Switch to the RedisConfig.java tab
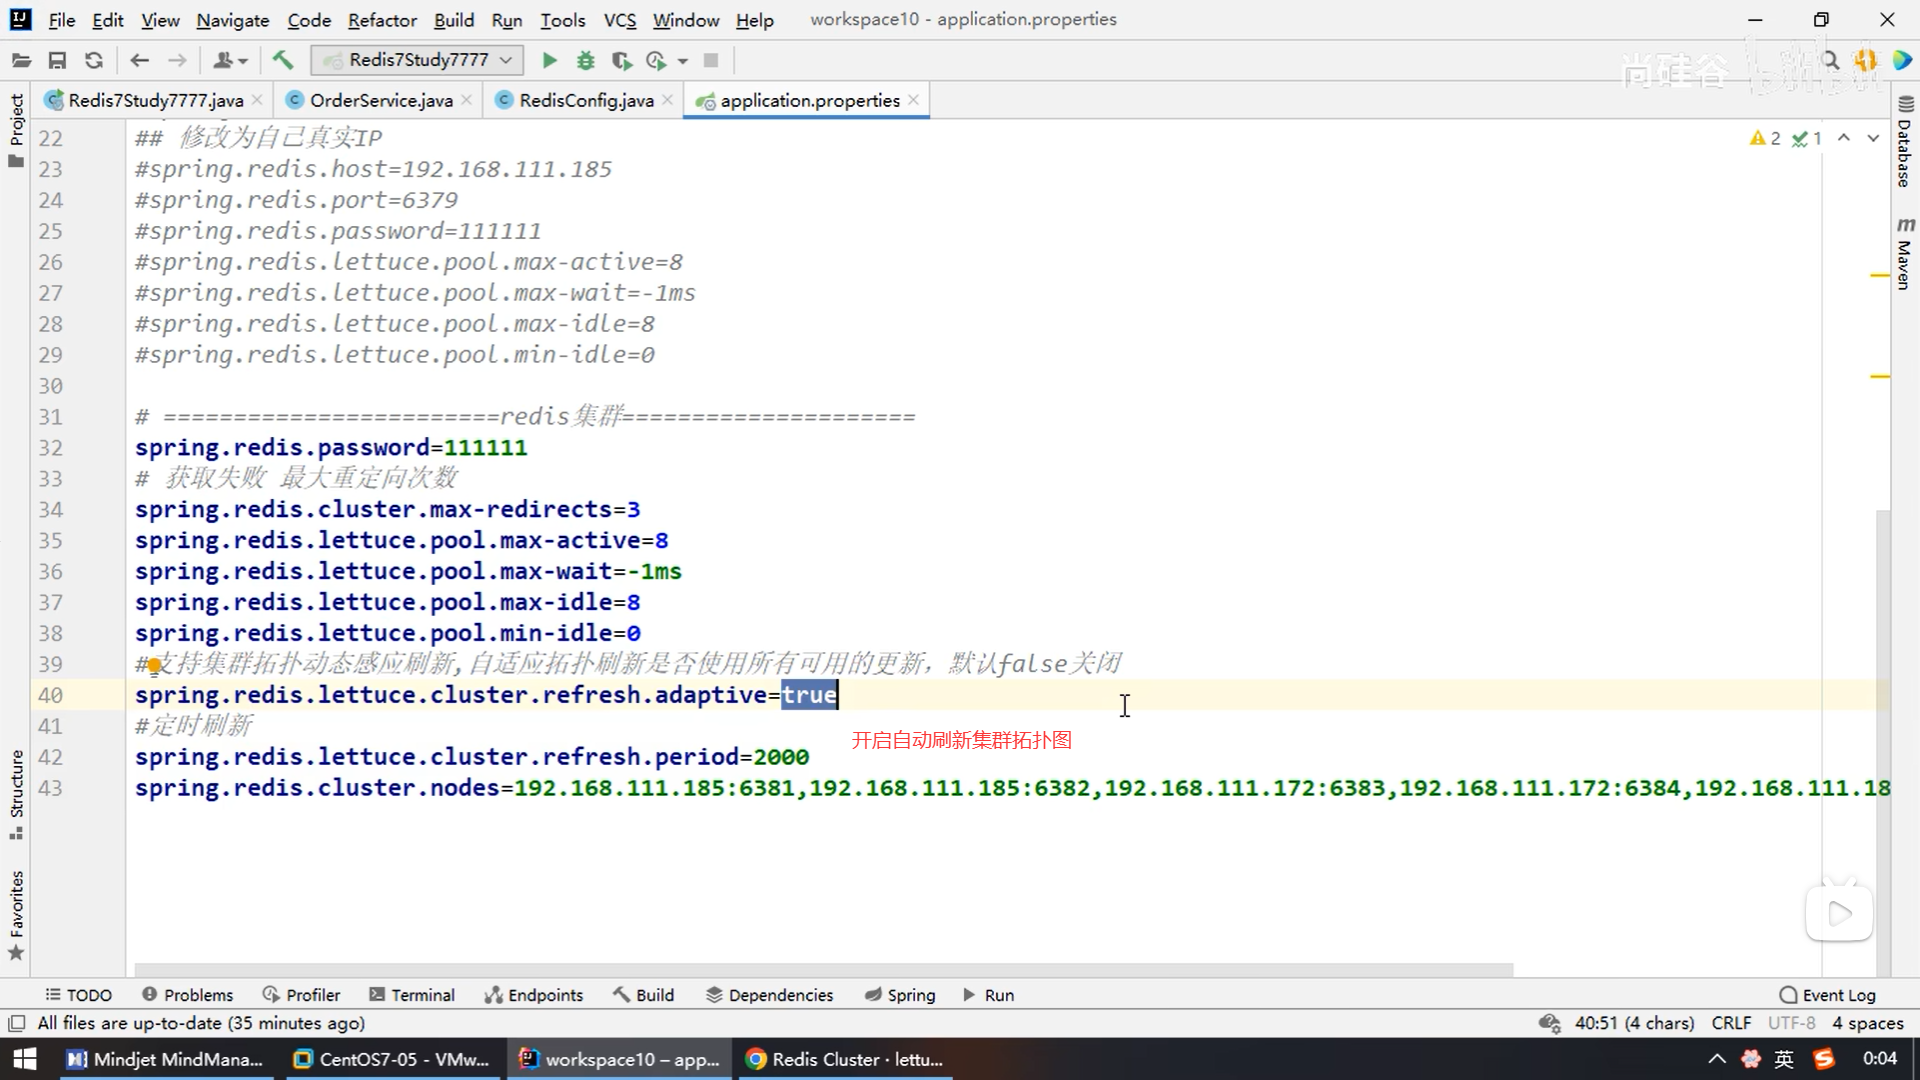 click(585, 100)
